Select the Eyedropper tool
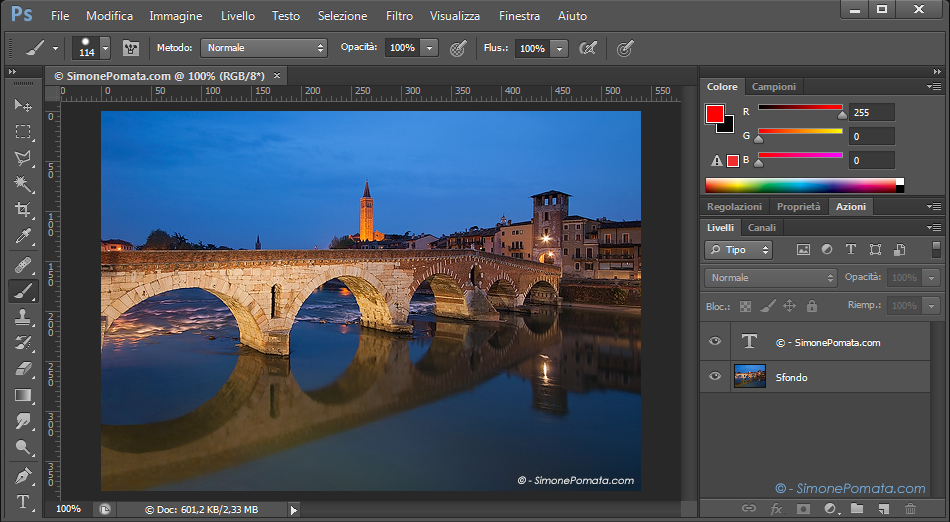This screenshot has height=522, width=950. pos(23,236)
